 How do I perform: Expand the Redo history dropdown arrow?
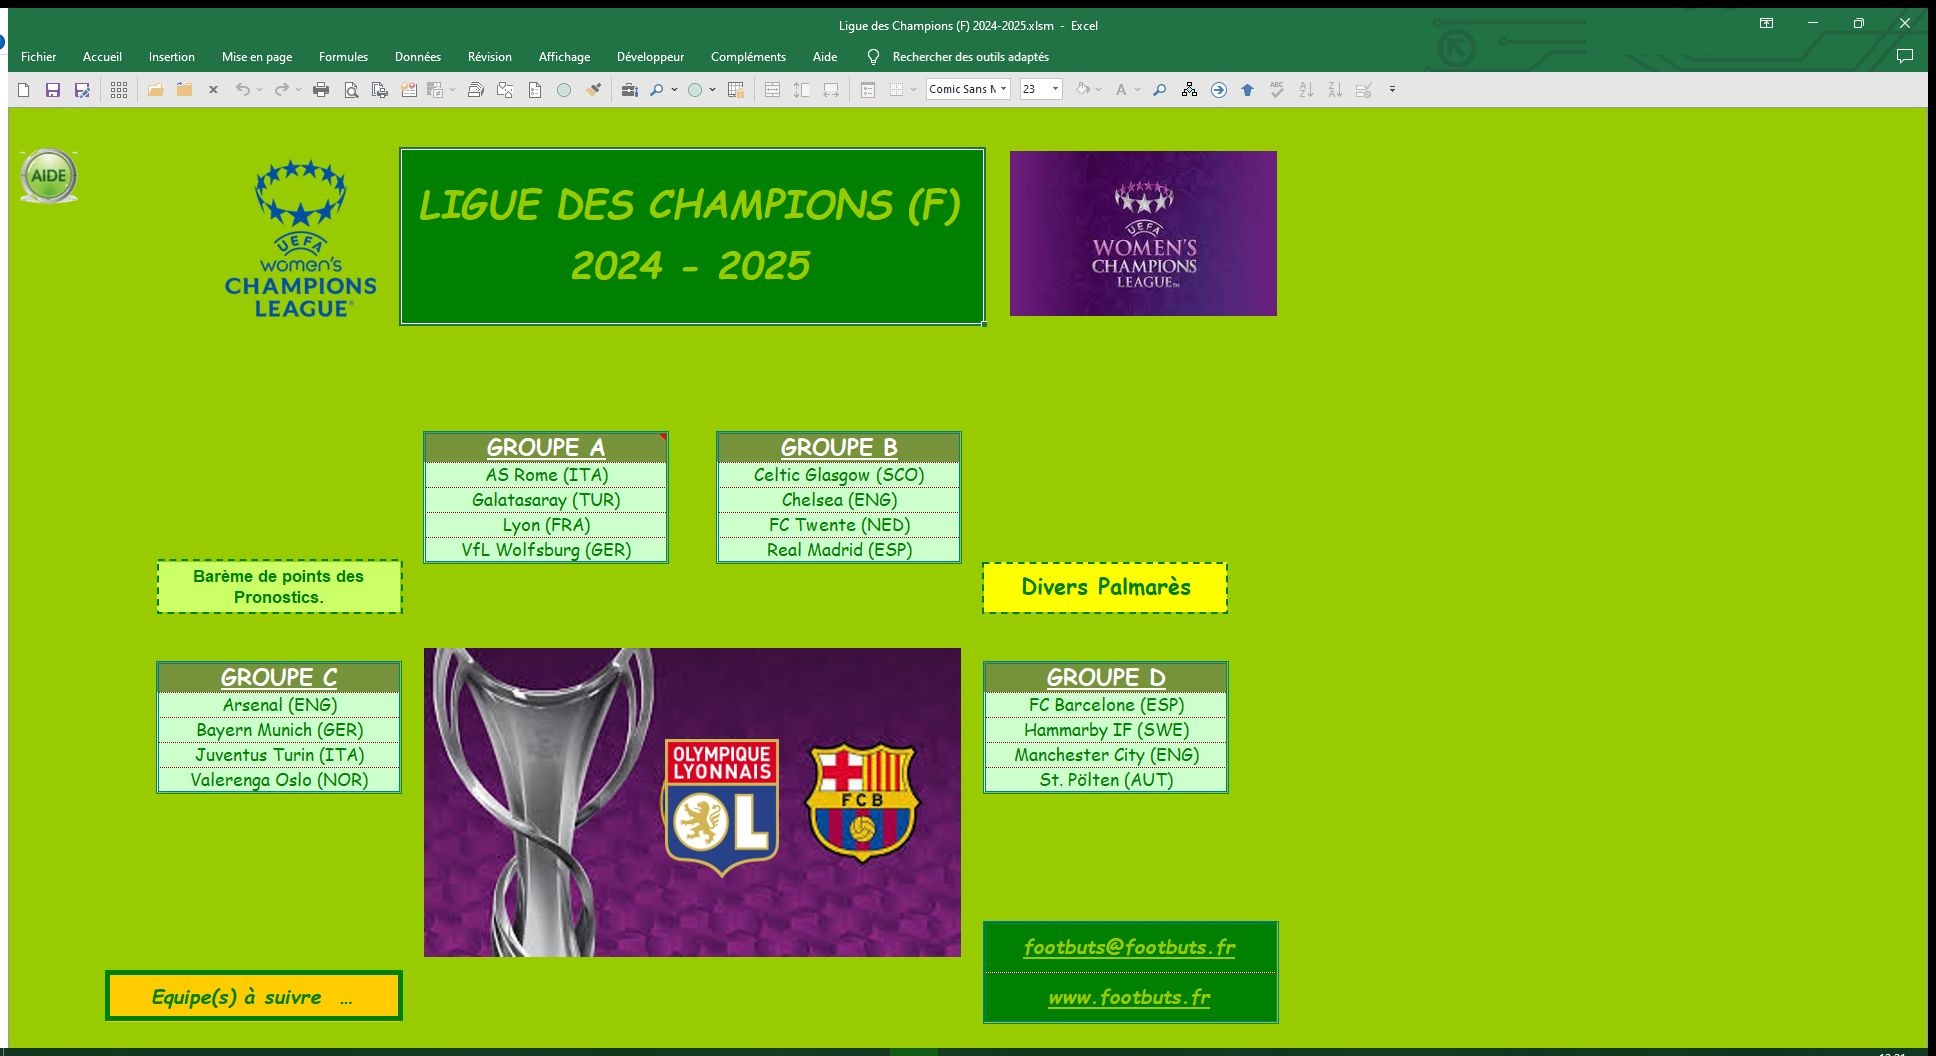(298, 90)
